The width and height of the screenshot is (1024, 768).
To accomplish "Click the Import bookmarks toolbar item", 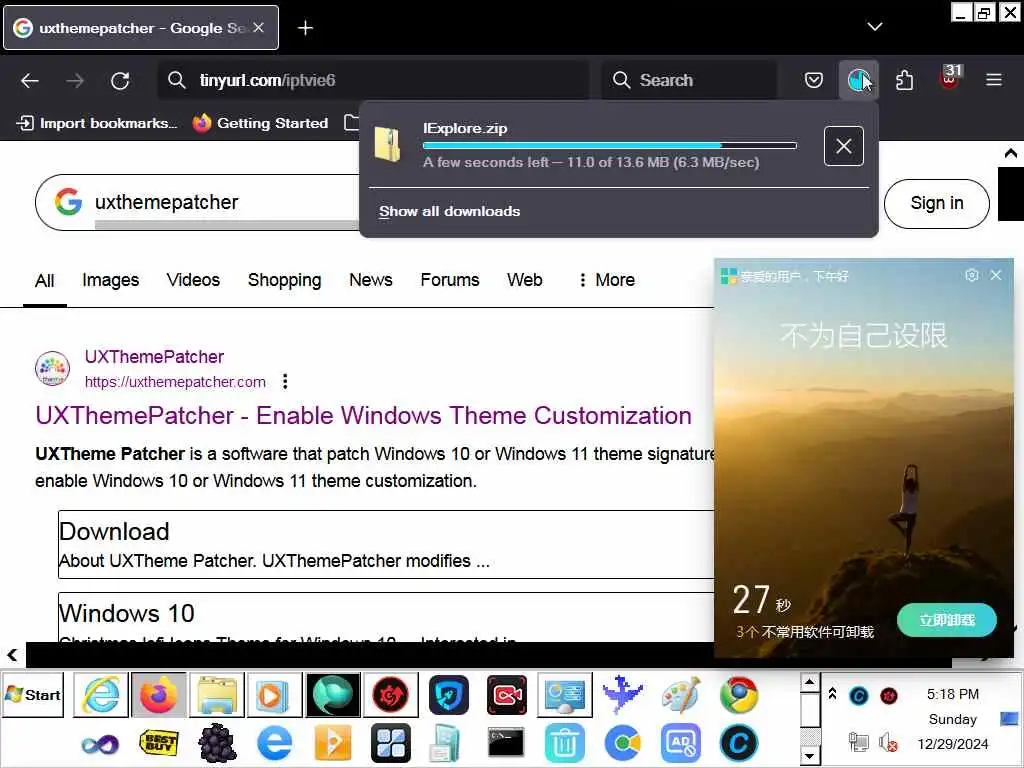I will click(x=97, y=123).
